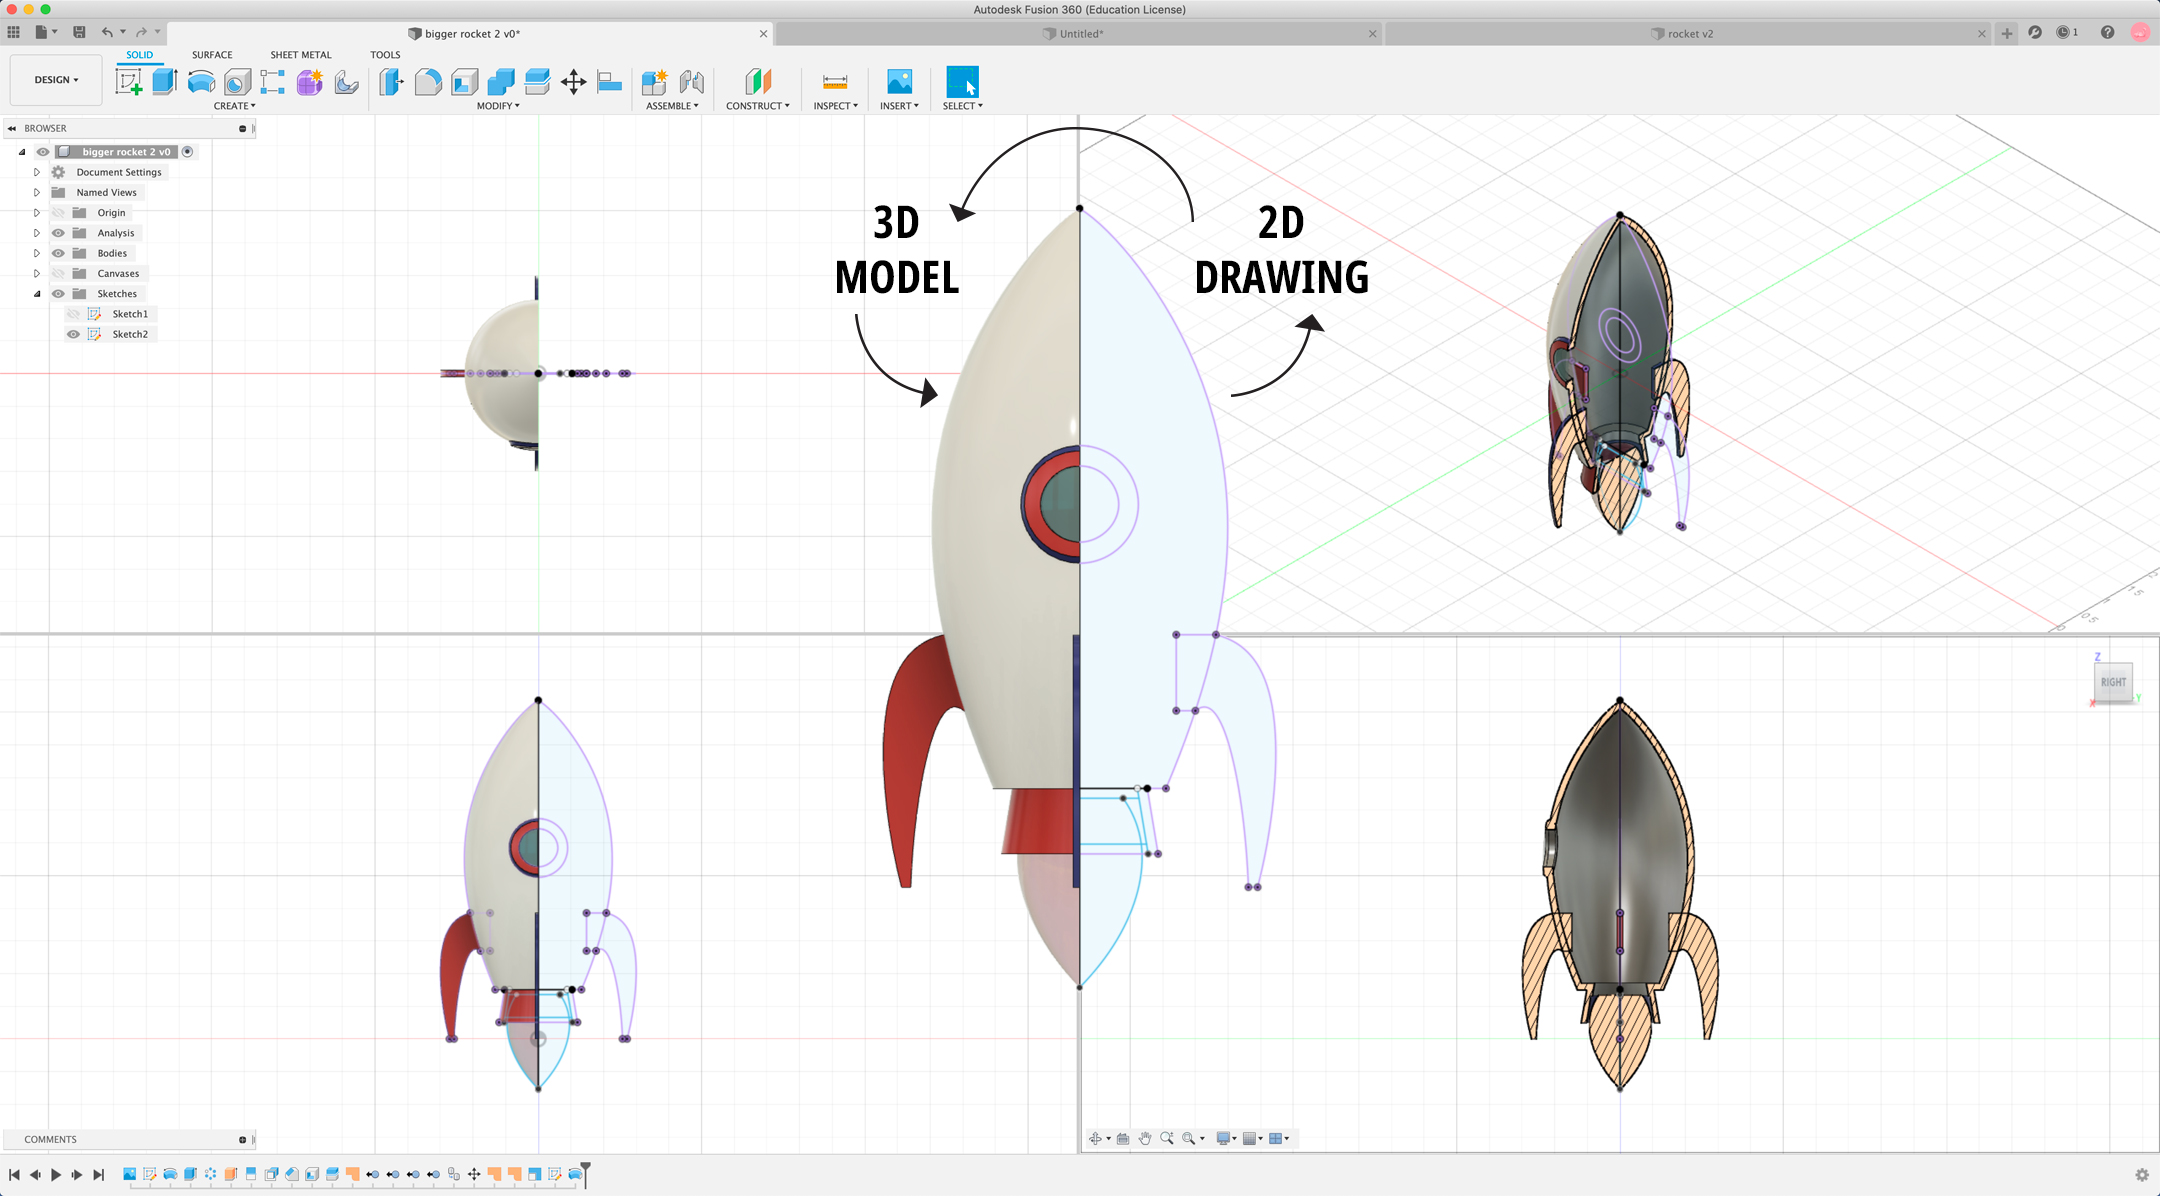Expand the Bodies folder in browser
This screenshot has width=2160, height=1196.
click(x=37, y=253)
